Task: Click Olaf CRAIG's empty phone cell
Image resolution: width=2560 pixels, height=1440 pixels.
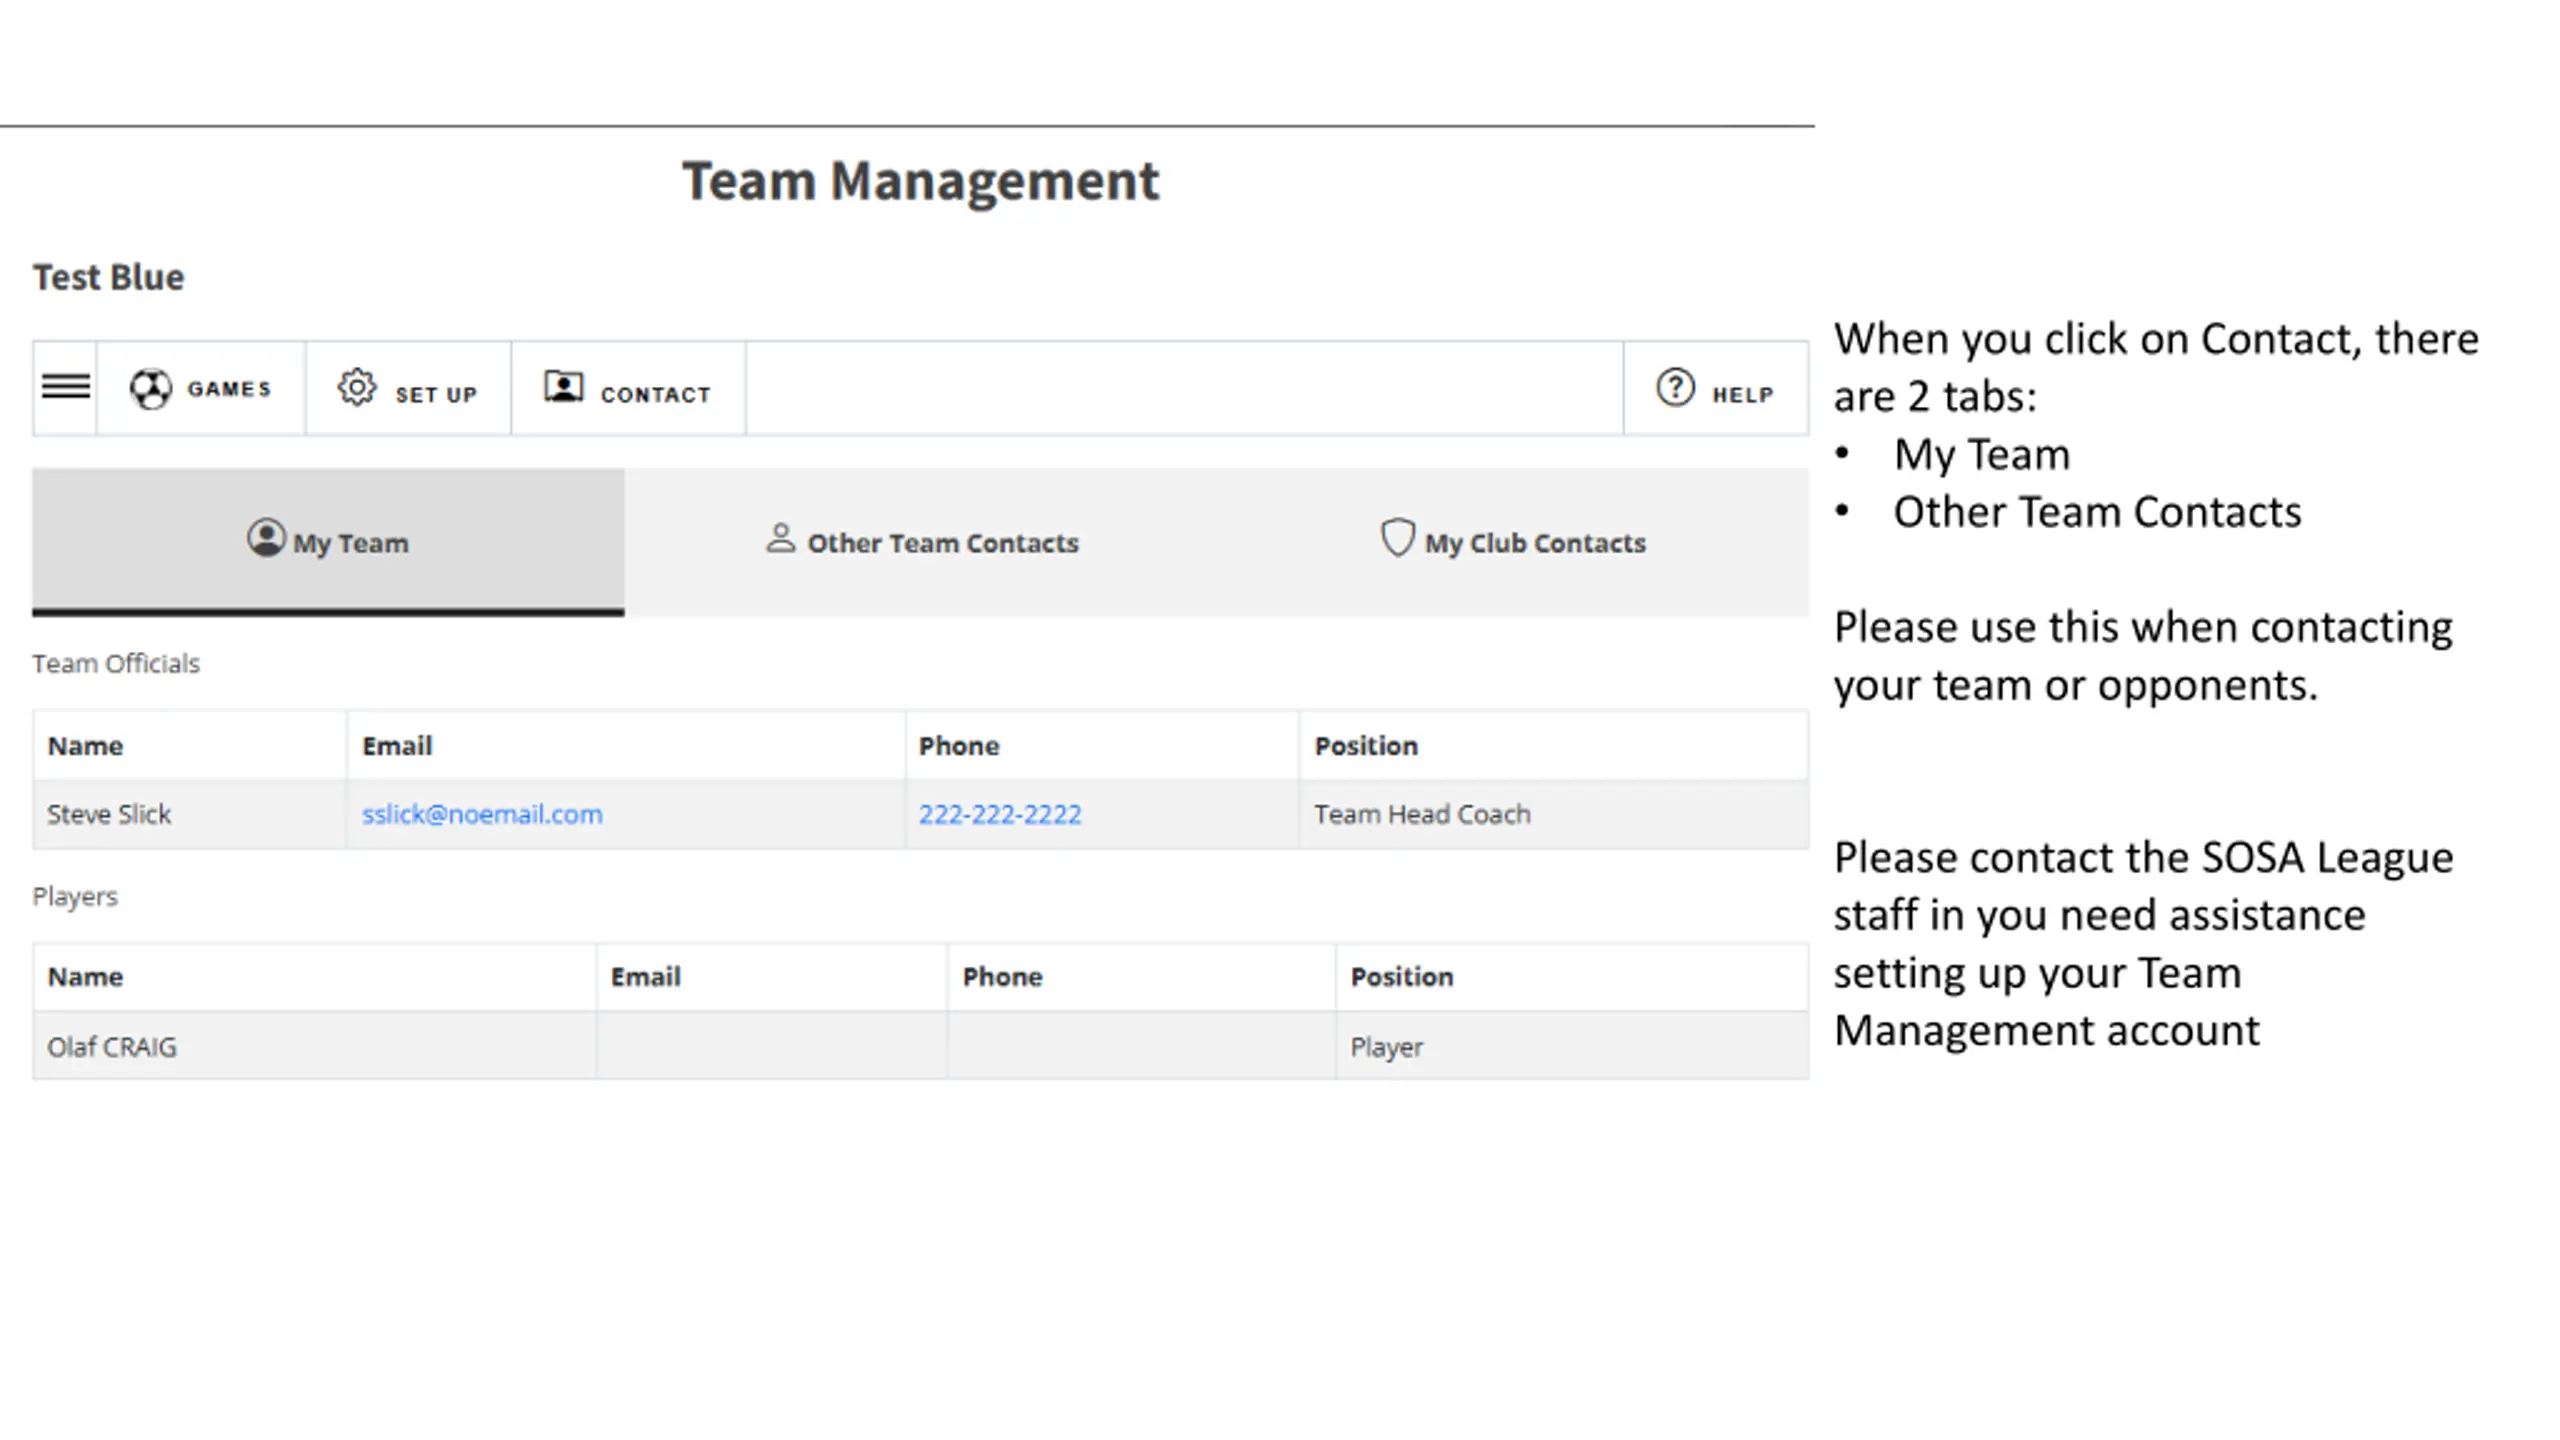Action: click(x=1141, y=1046)
